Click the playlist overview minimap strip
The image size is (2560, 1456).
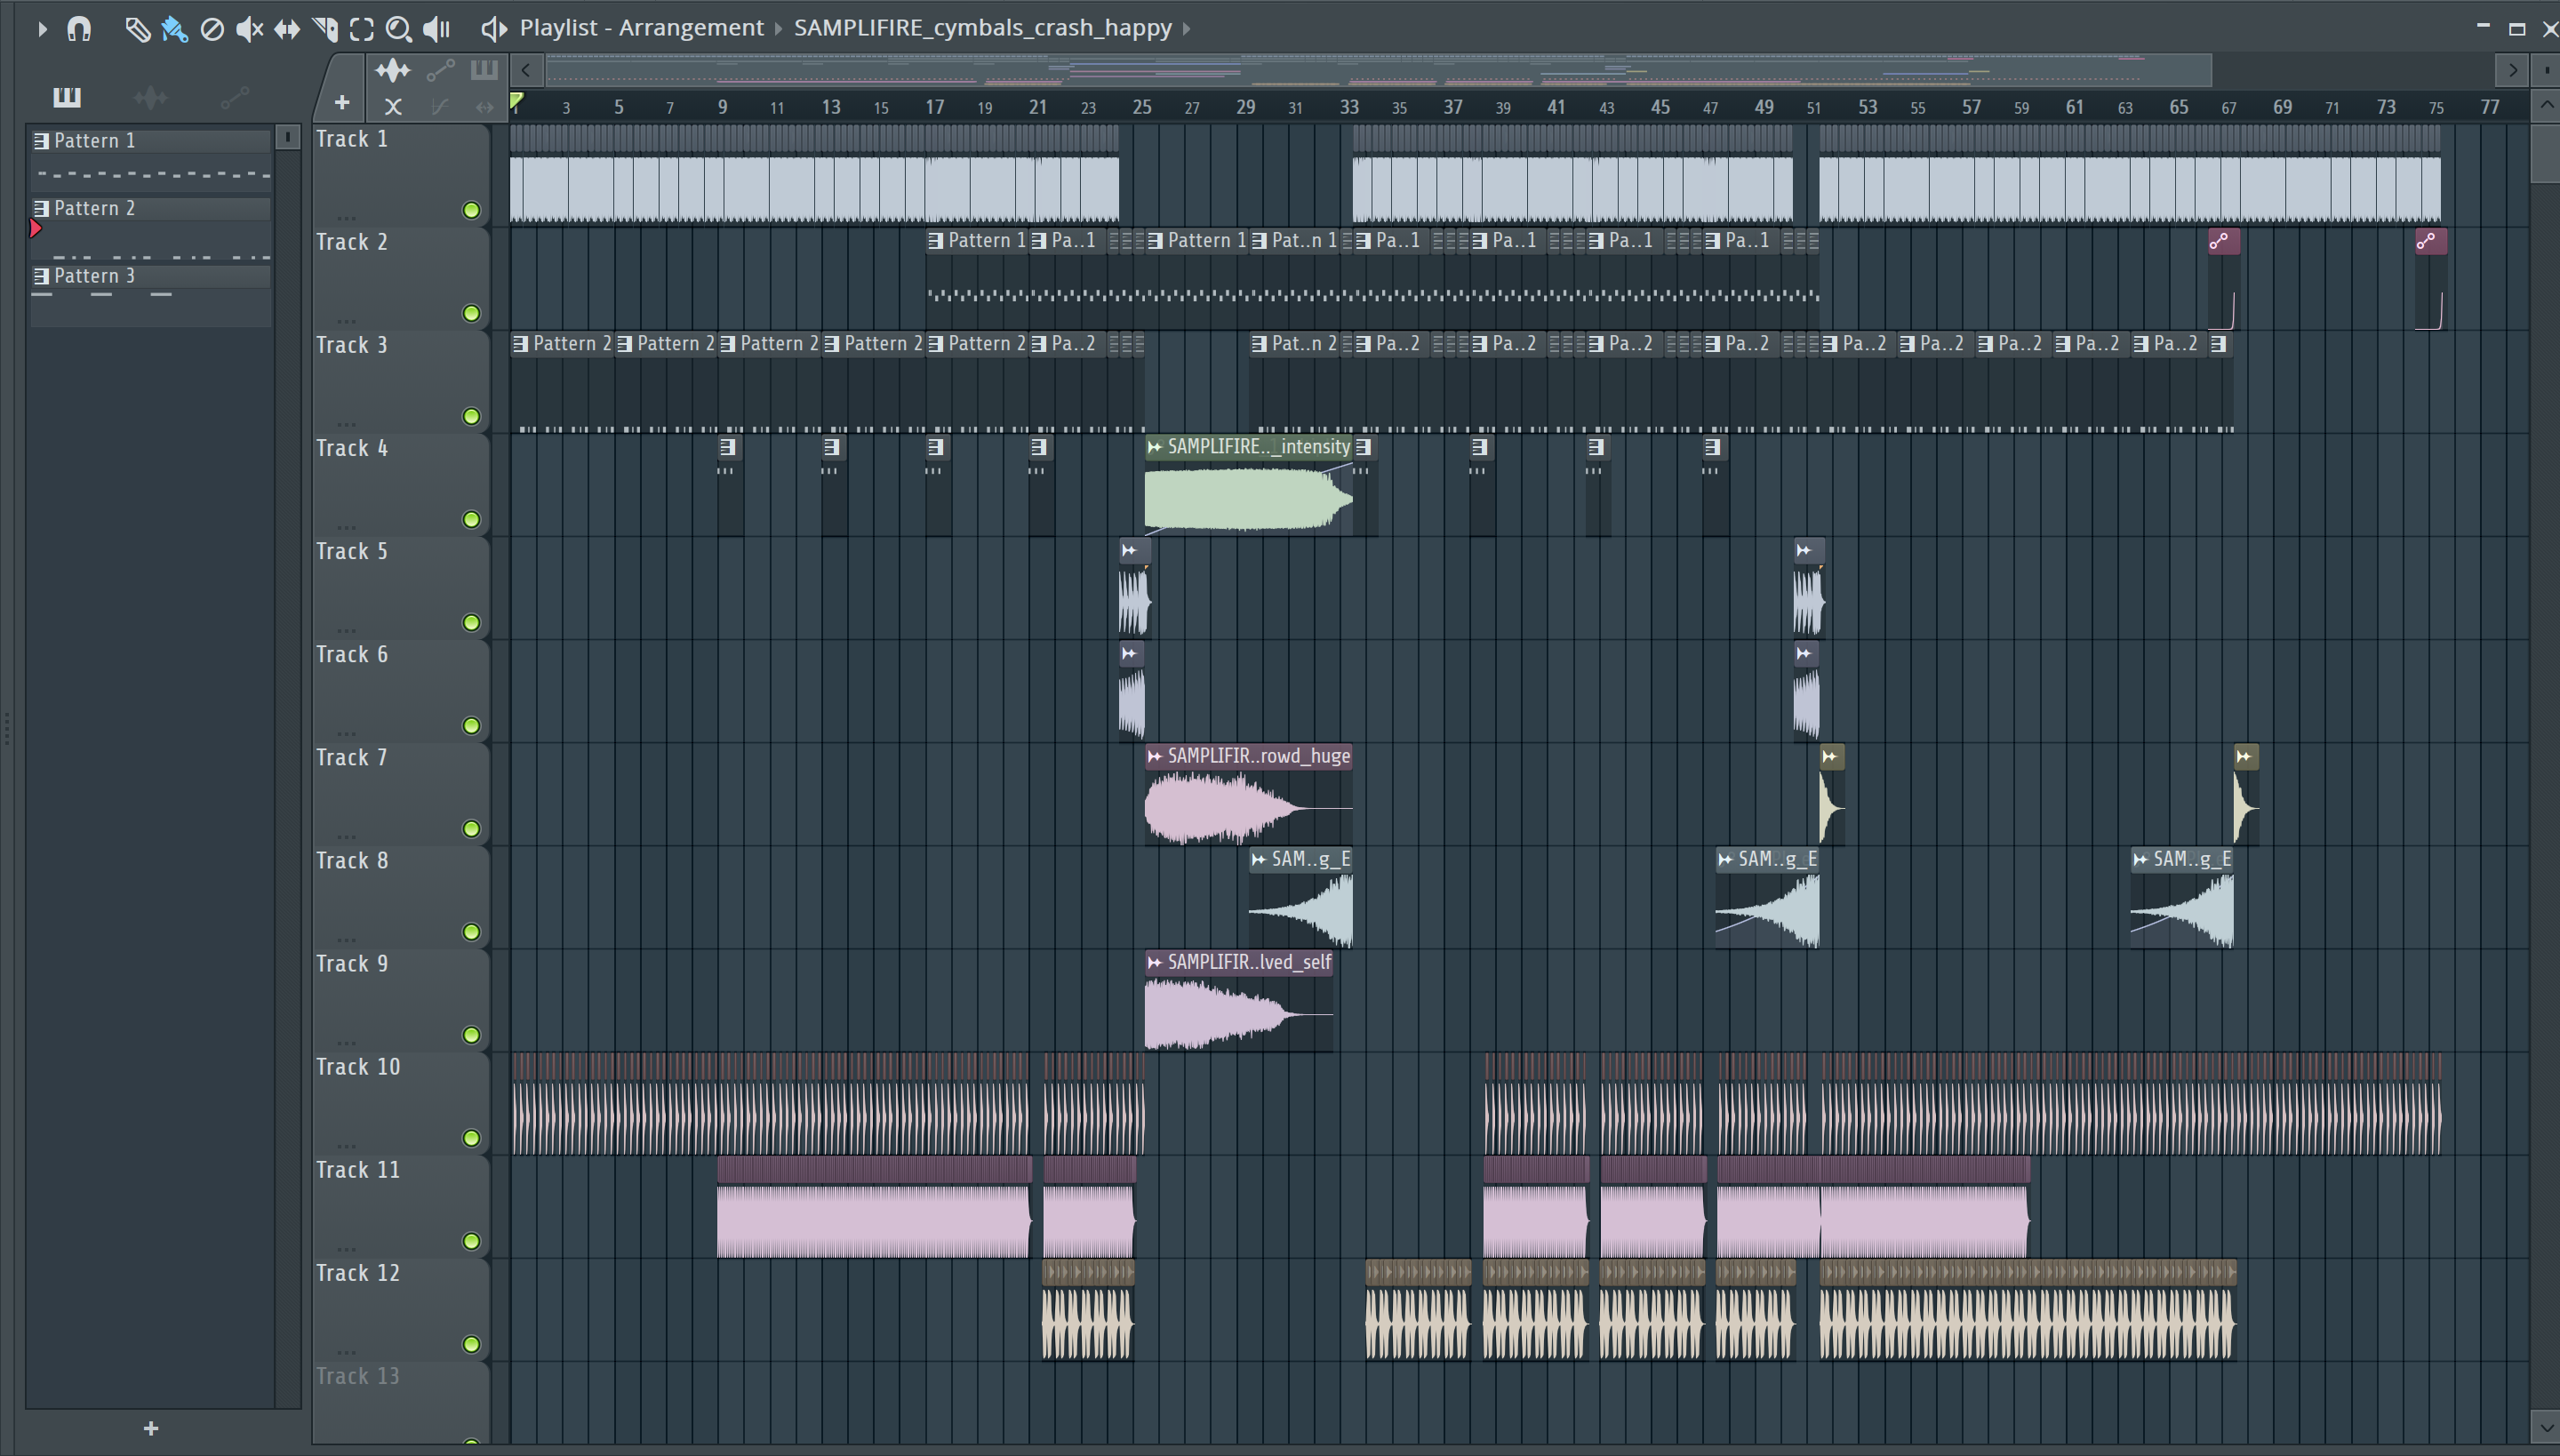tap(1378, 70)
